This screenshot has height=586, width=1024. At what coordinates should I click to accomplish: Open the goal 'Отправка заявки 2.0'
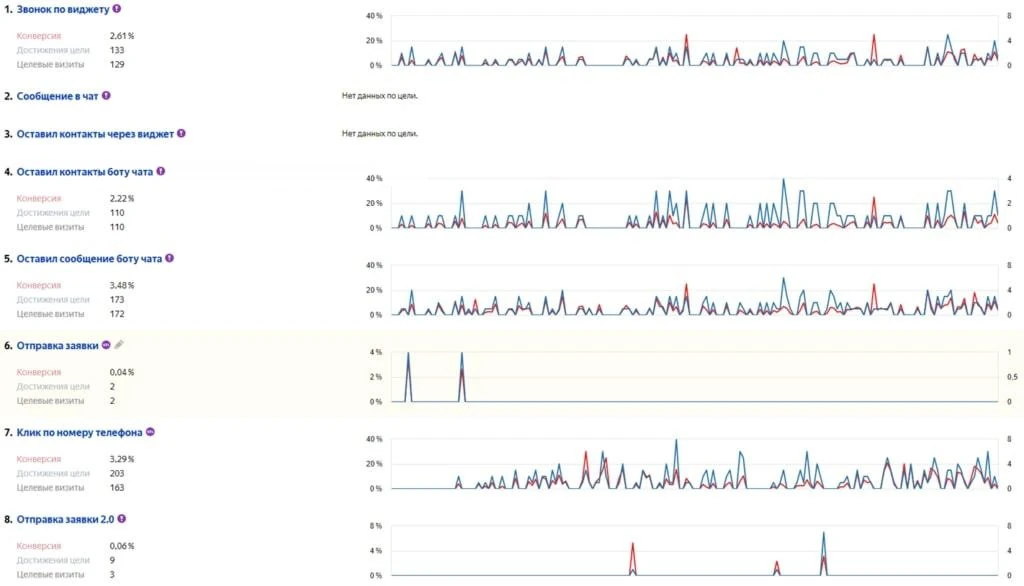pos(65,519)
